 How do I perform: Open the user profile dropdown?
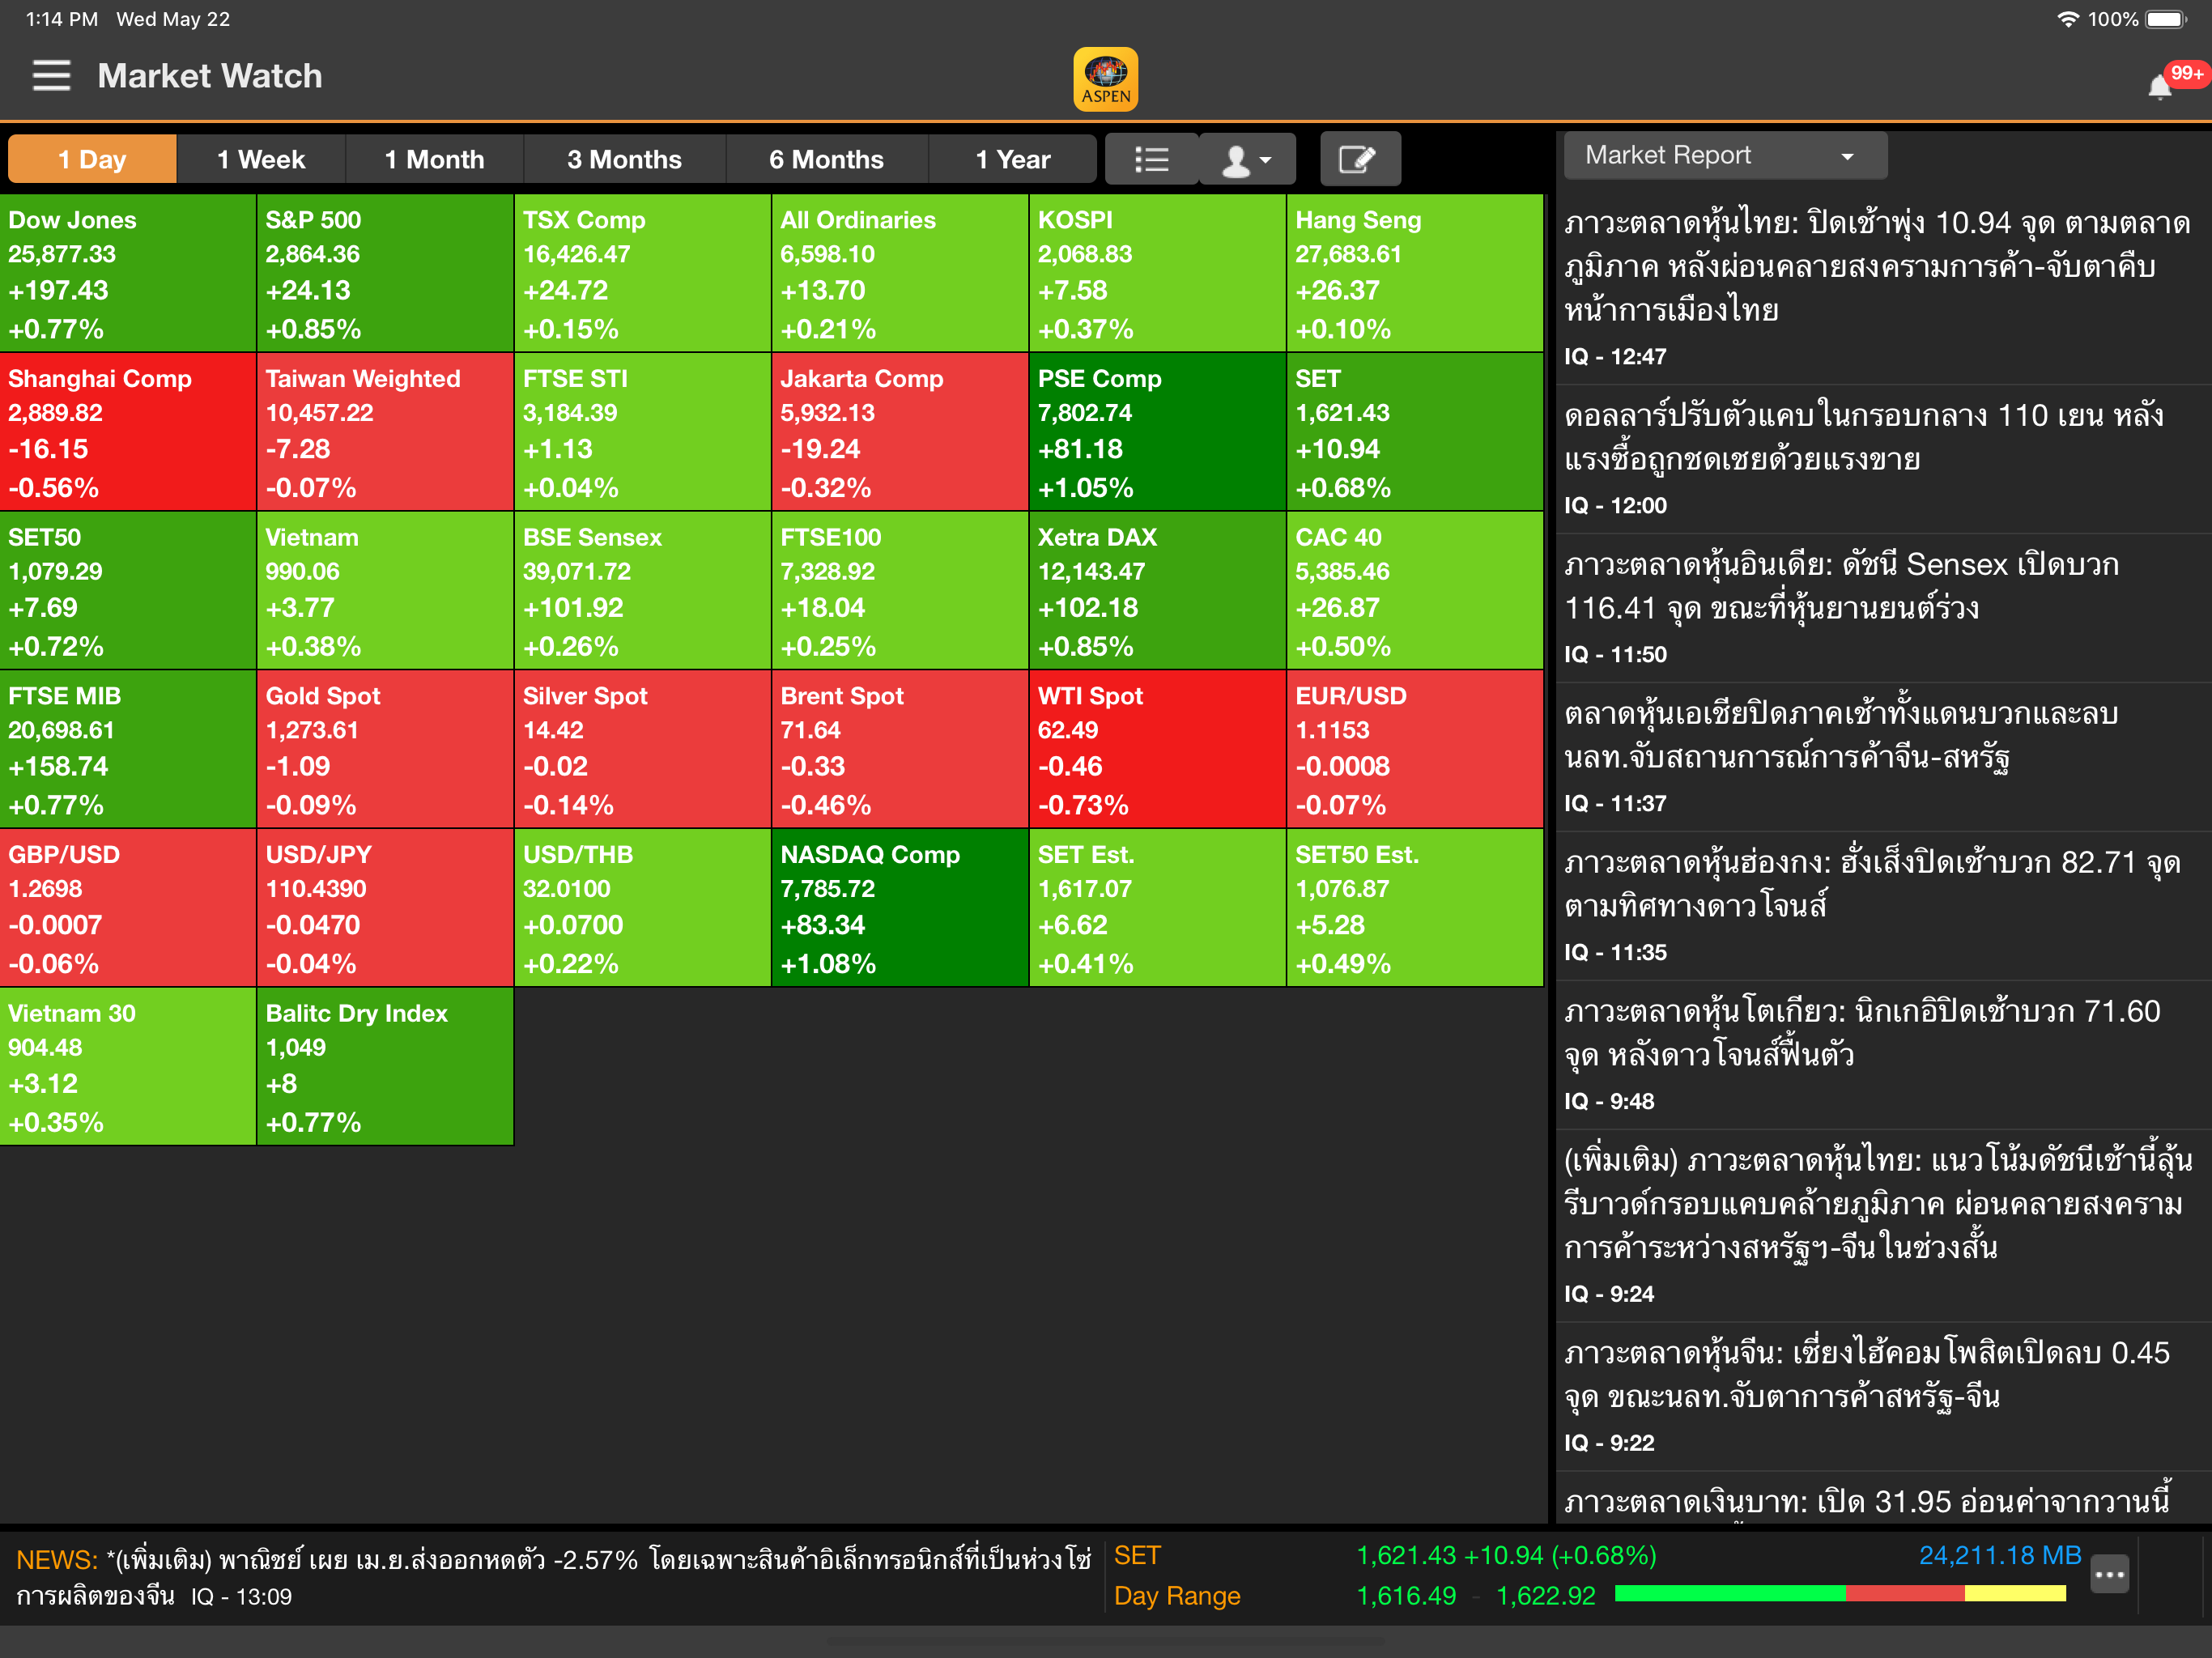(1247, 159)
